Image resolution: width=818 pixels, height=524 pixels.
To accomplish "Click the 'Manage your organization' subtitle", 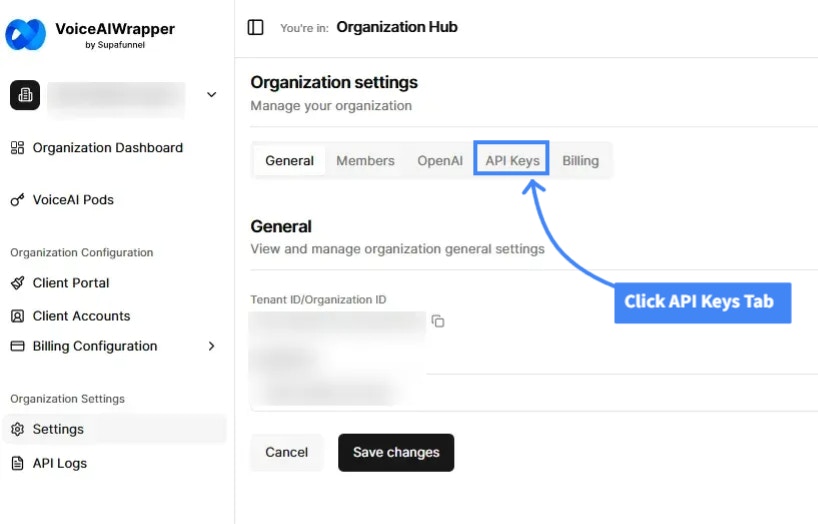I will [x=331, y=106].
